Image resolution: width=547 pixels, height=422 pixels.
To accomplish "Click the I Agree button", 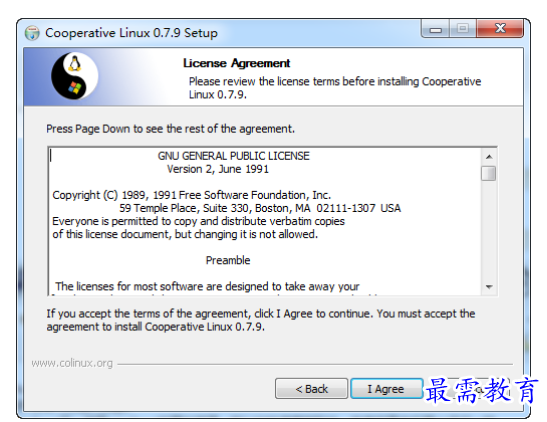I will (386, 389).
